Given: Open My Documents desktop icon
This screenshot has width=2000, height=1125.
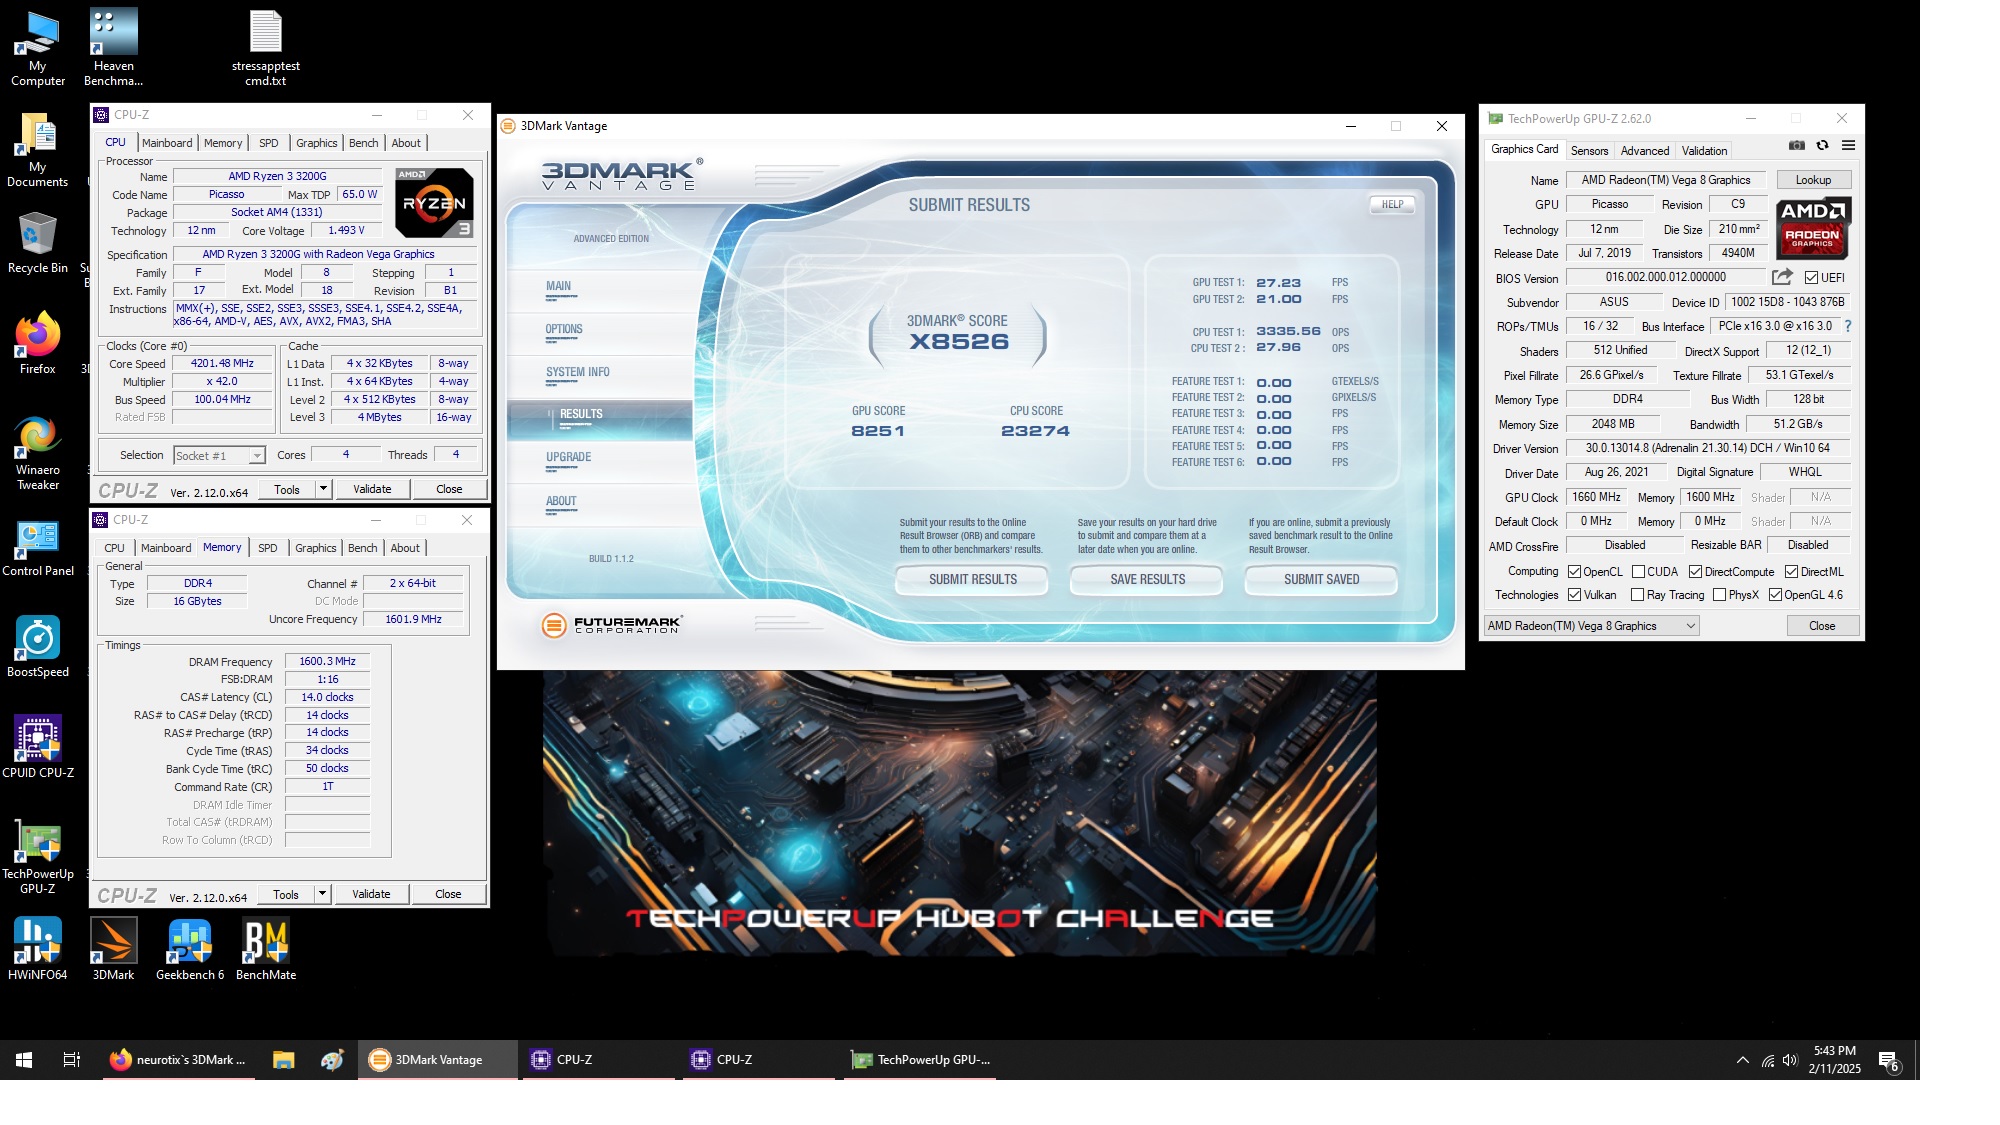Looking at the screenshot, I should click(x=38, y=148).
